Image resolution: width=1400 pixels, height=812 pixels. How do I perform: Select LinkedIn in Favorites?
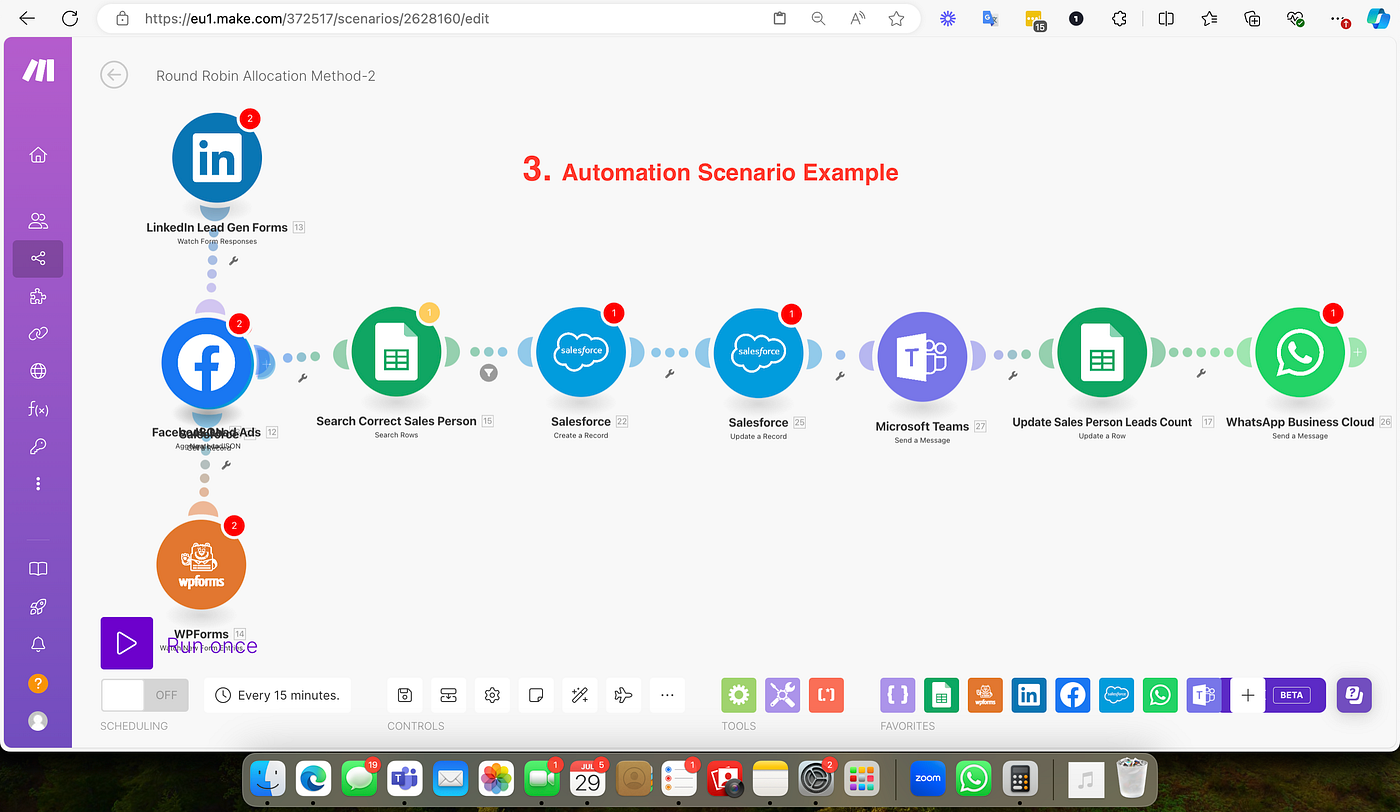1029,695
